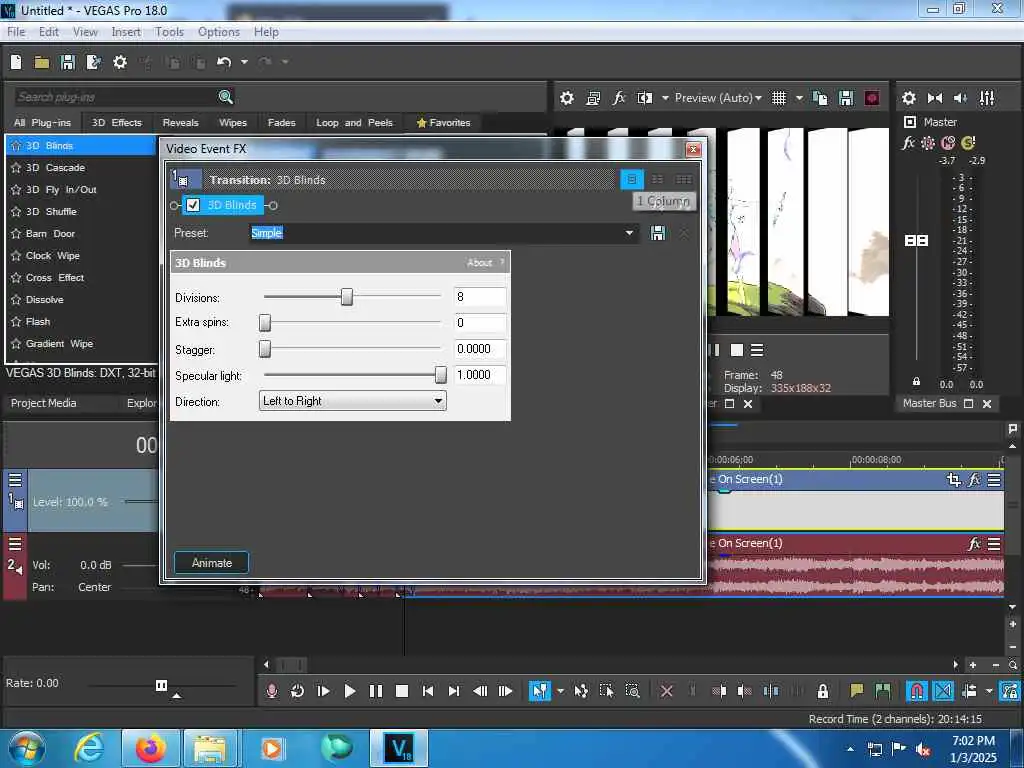Image resolution: width=1024 pixels, height=768 pixels.
Task: Launch Firefox from the taskbar
Action: [x=151, y=748]
